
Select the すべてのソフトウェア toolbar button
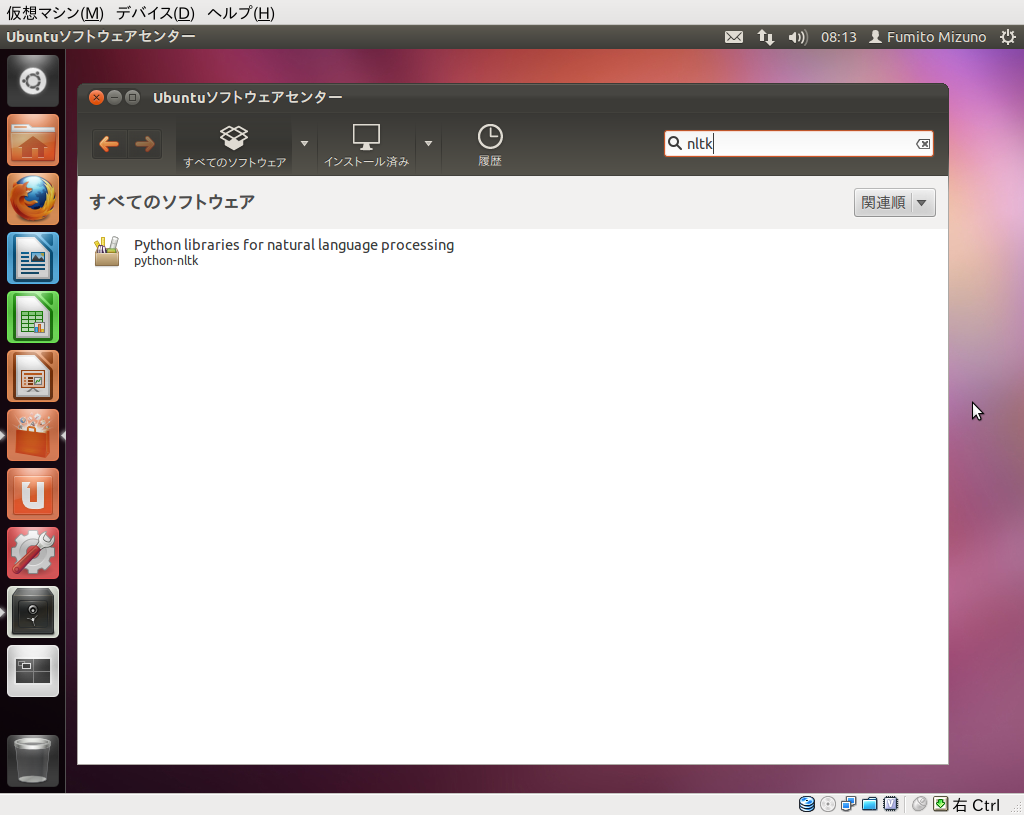pos(234,146)
